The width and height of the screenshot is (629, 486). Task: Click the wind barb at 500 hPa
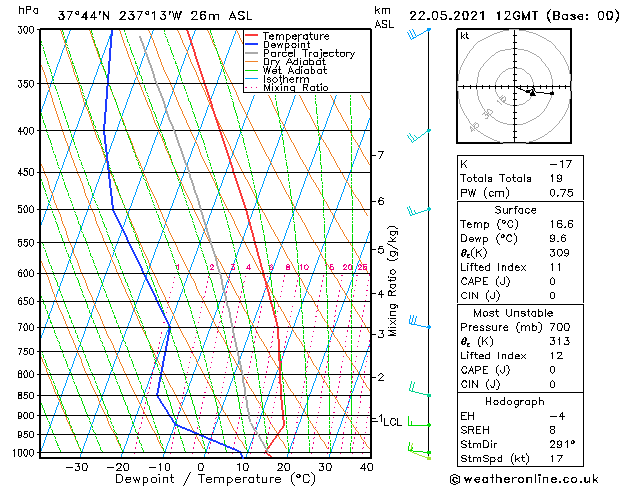click(x=418, y=211)
